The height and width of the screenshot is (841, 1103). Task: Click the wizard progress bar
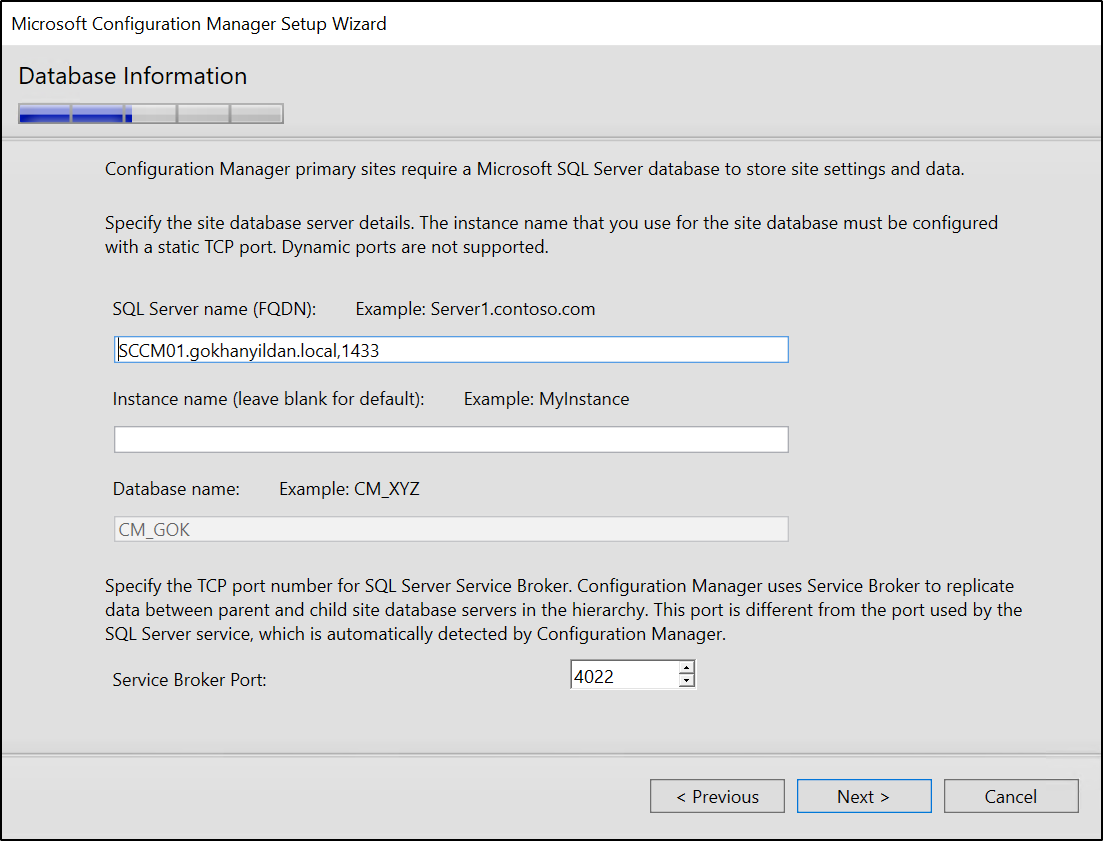151,113
